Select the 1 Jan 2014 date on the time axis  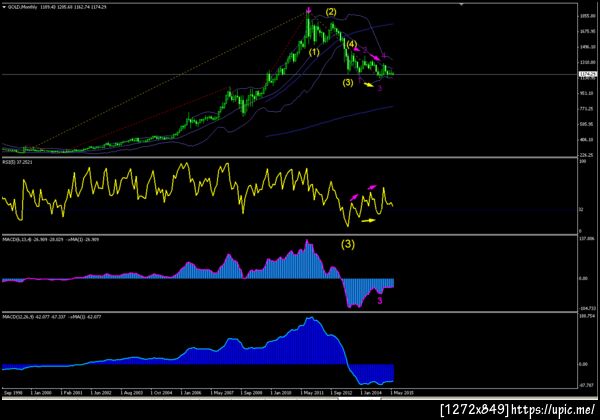click(371, 392)
